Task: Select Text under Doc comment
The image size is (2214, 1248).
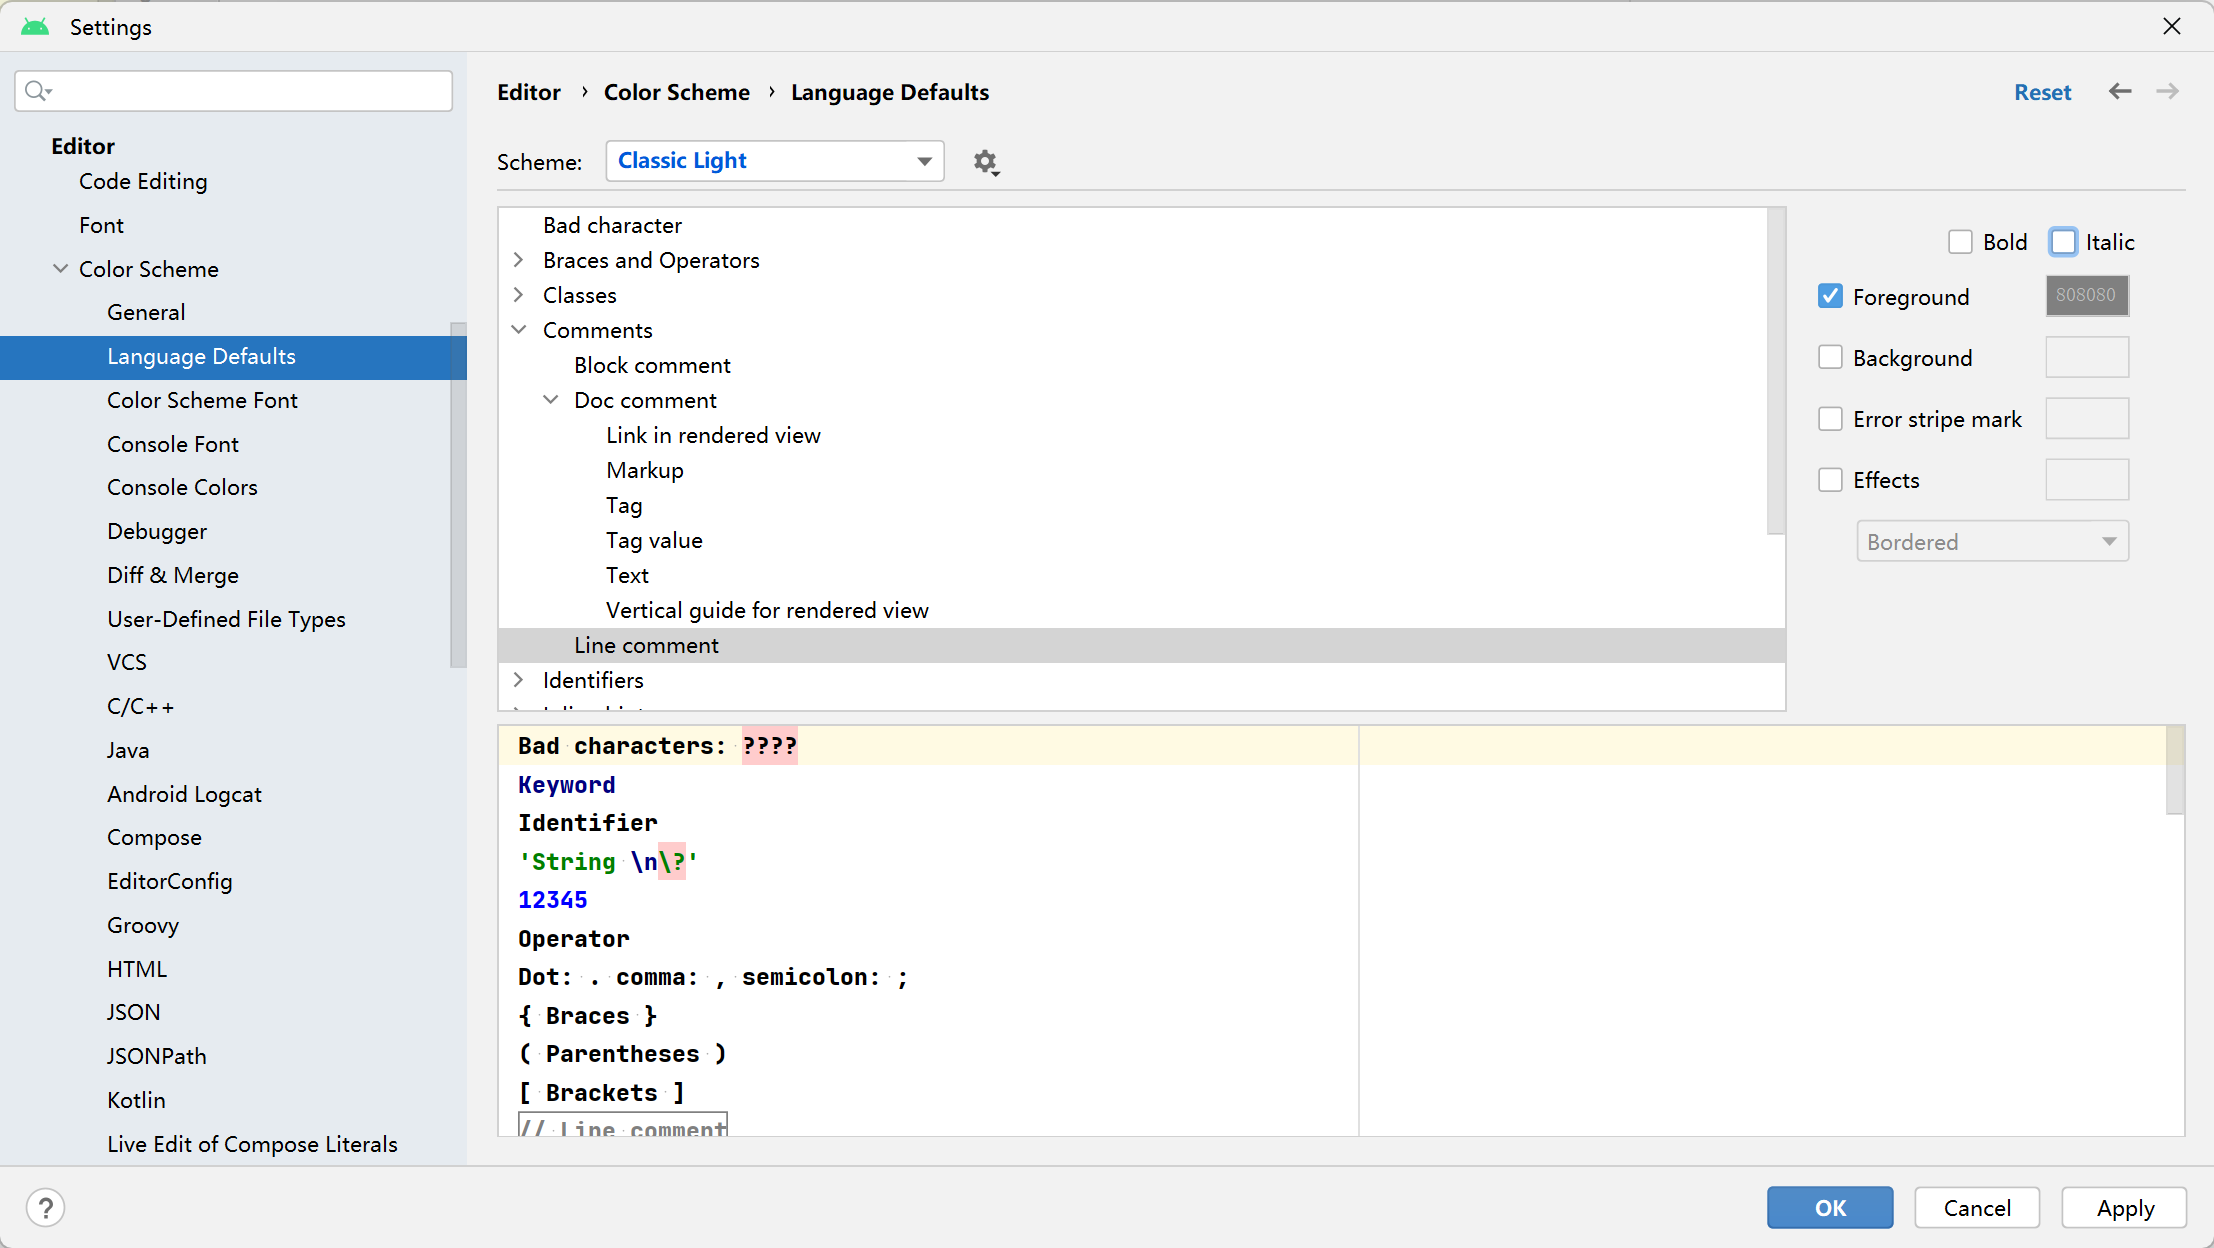Action: click(627, 575)
